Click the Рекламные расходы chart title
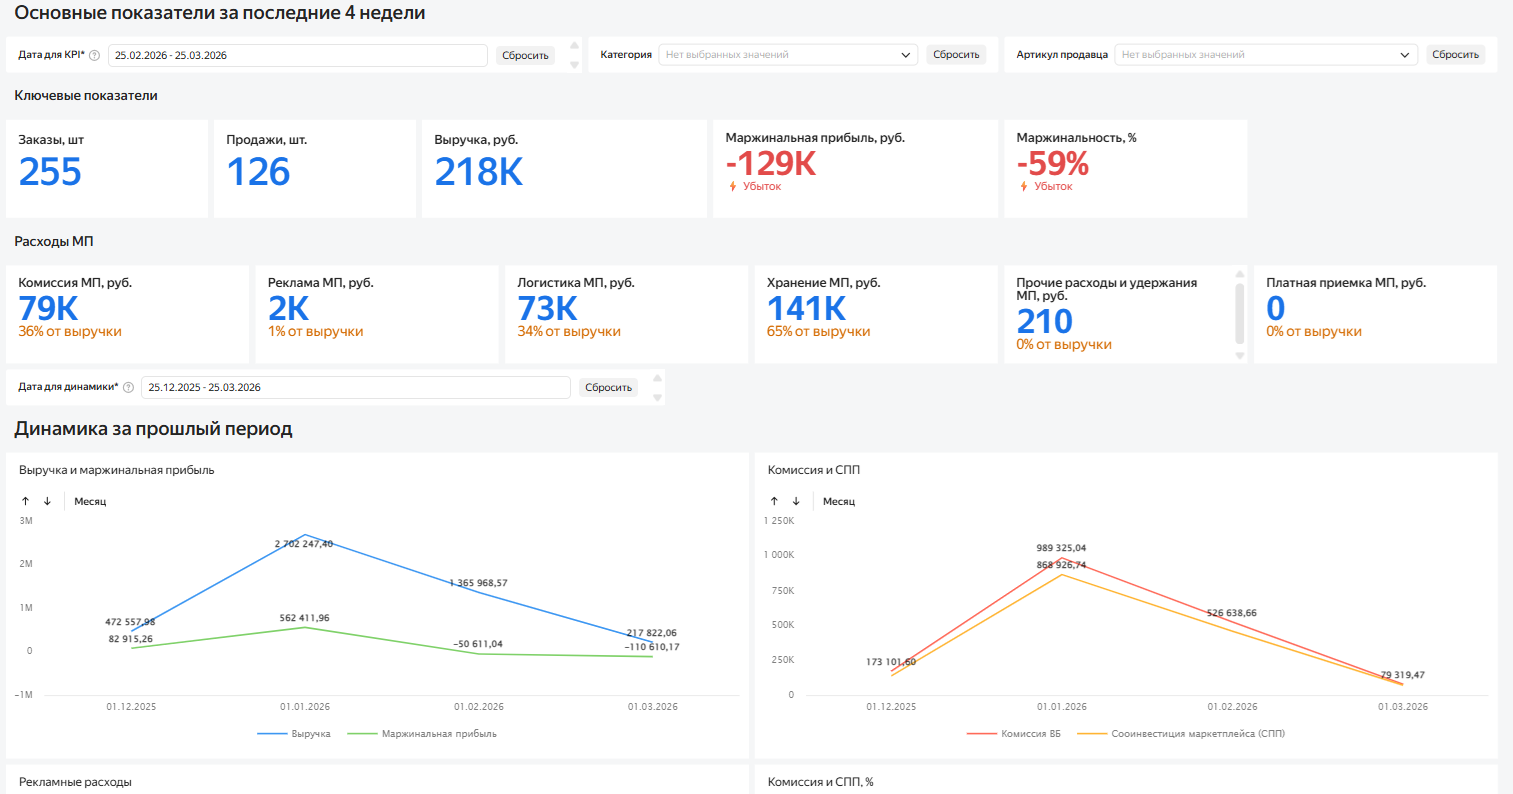 click(x=75, y=782)
